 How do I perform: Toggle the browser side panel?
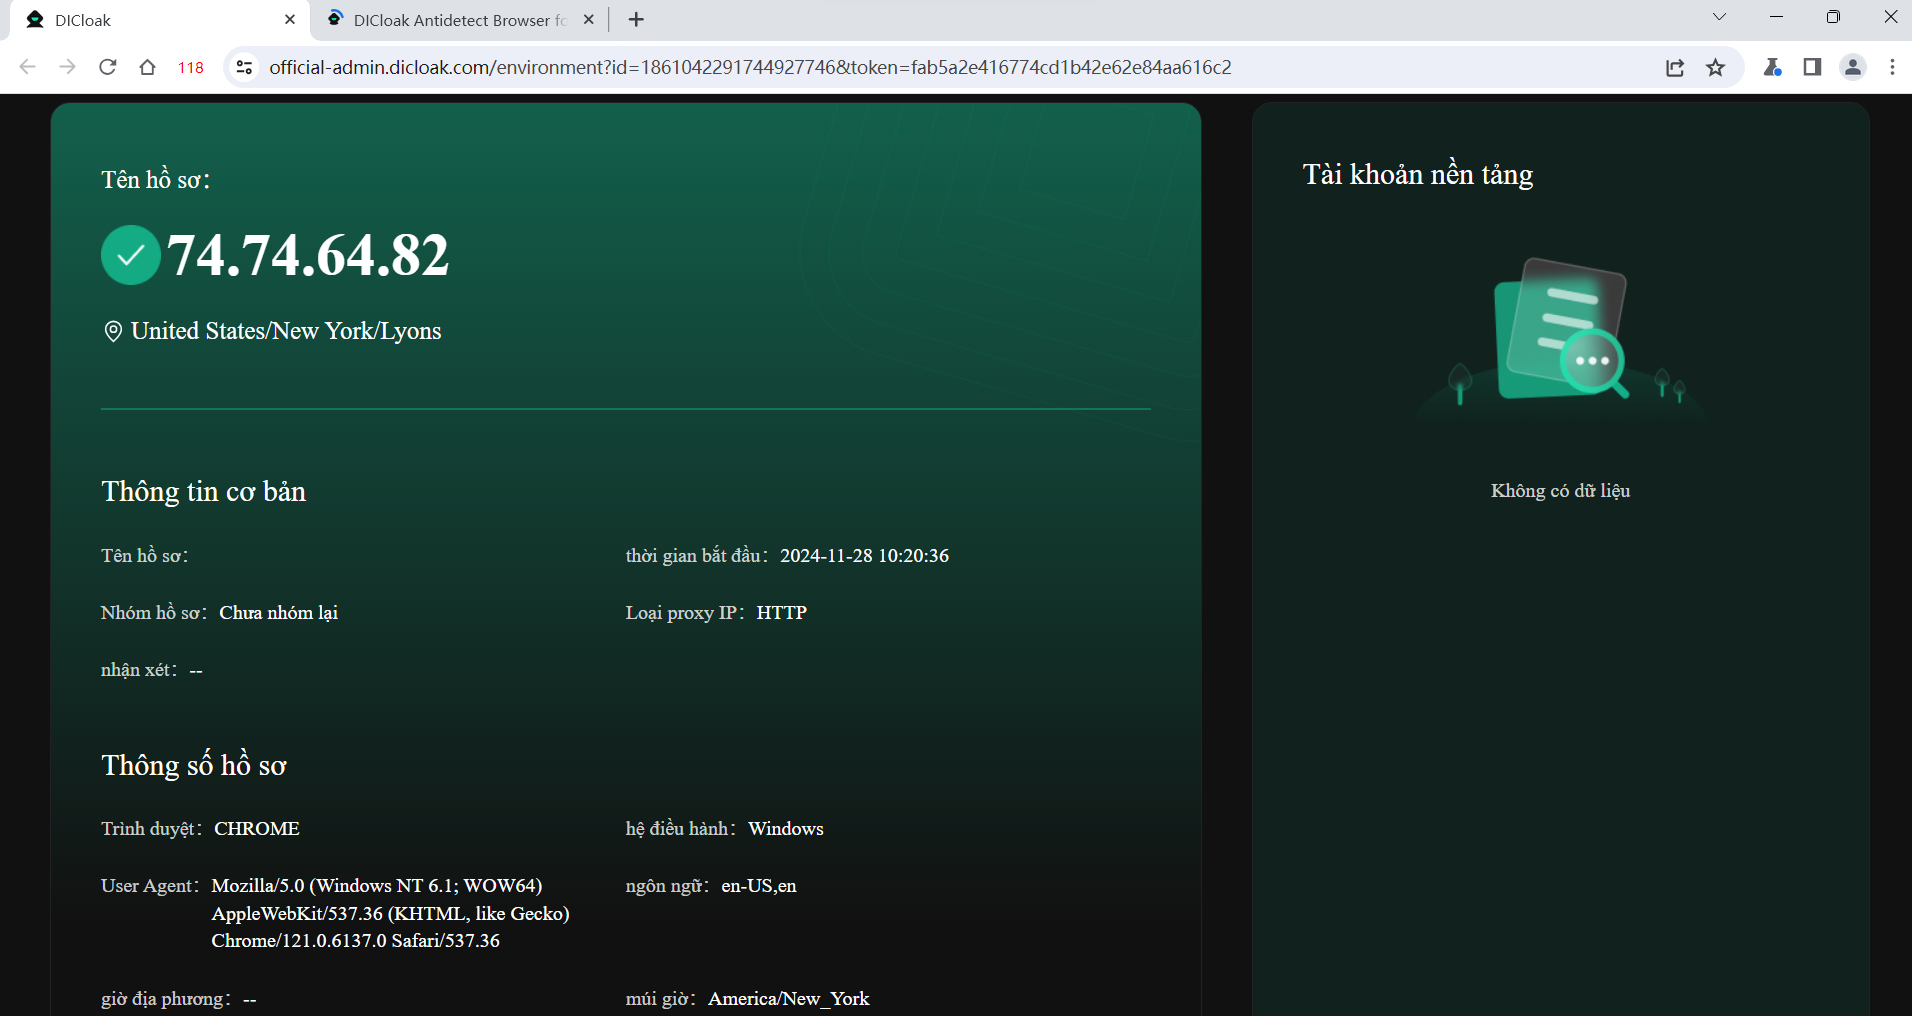1812,67
